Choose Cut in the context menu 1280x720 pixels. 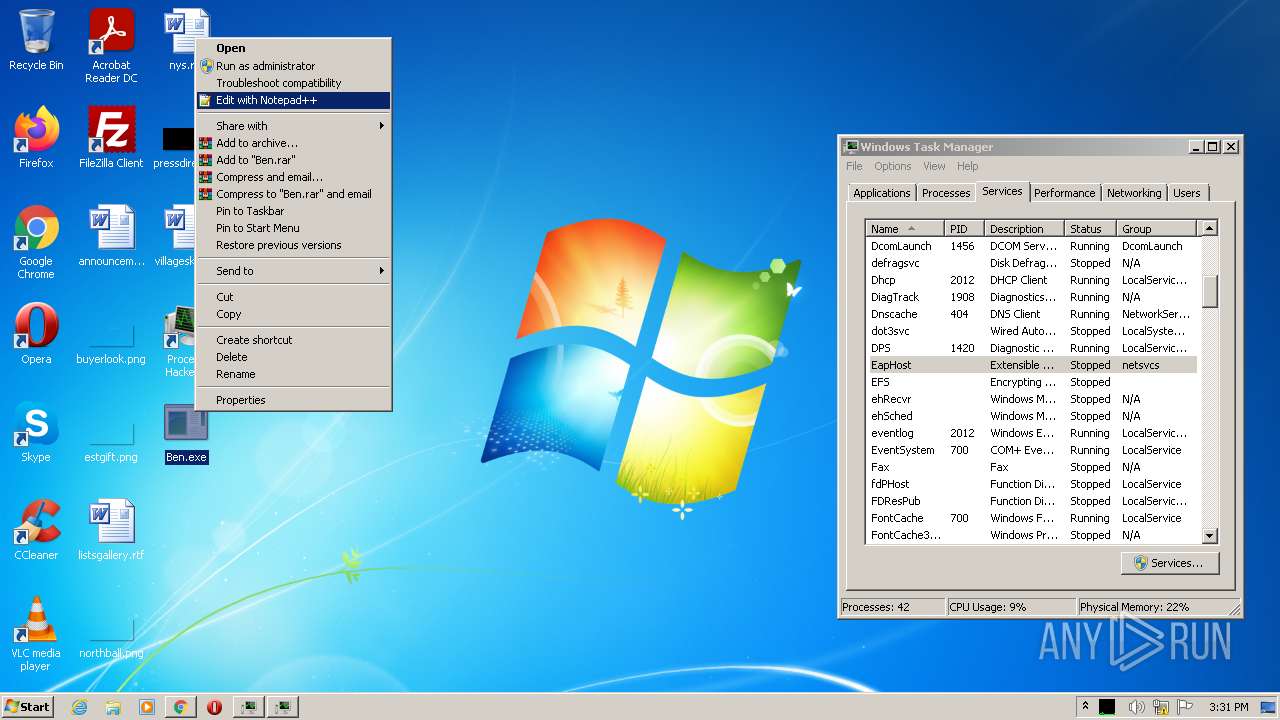(293, 297)
